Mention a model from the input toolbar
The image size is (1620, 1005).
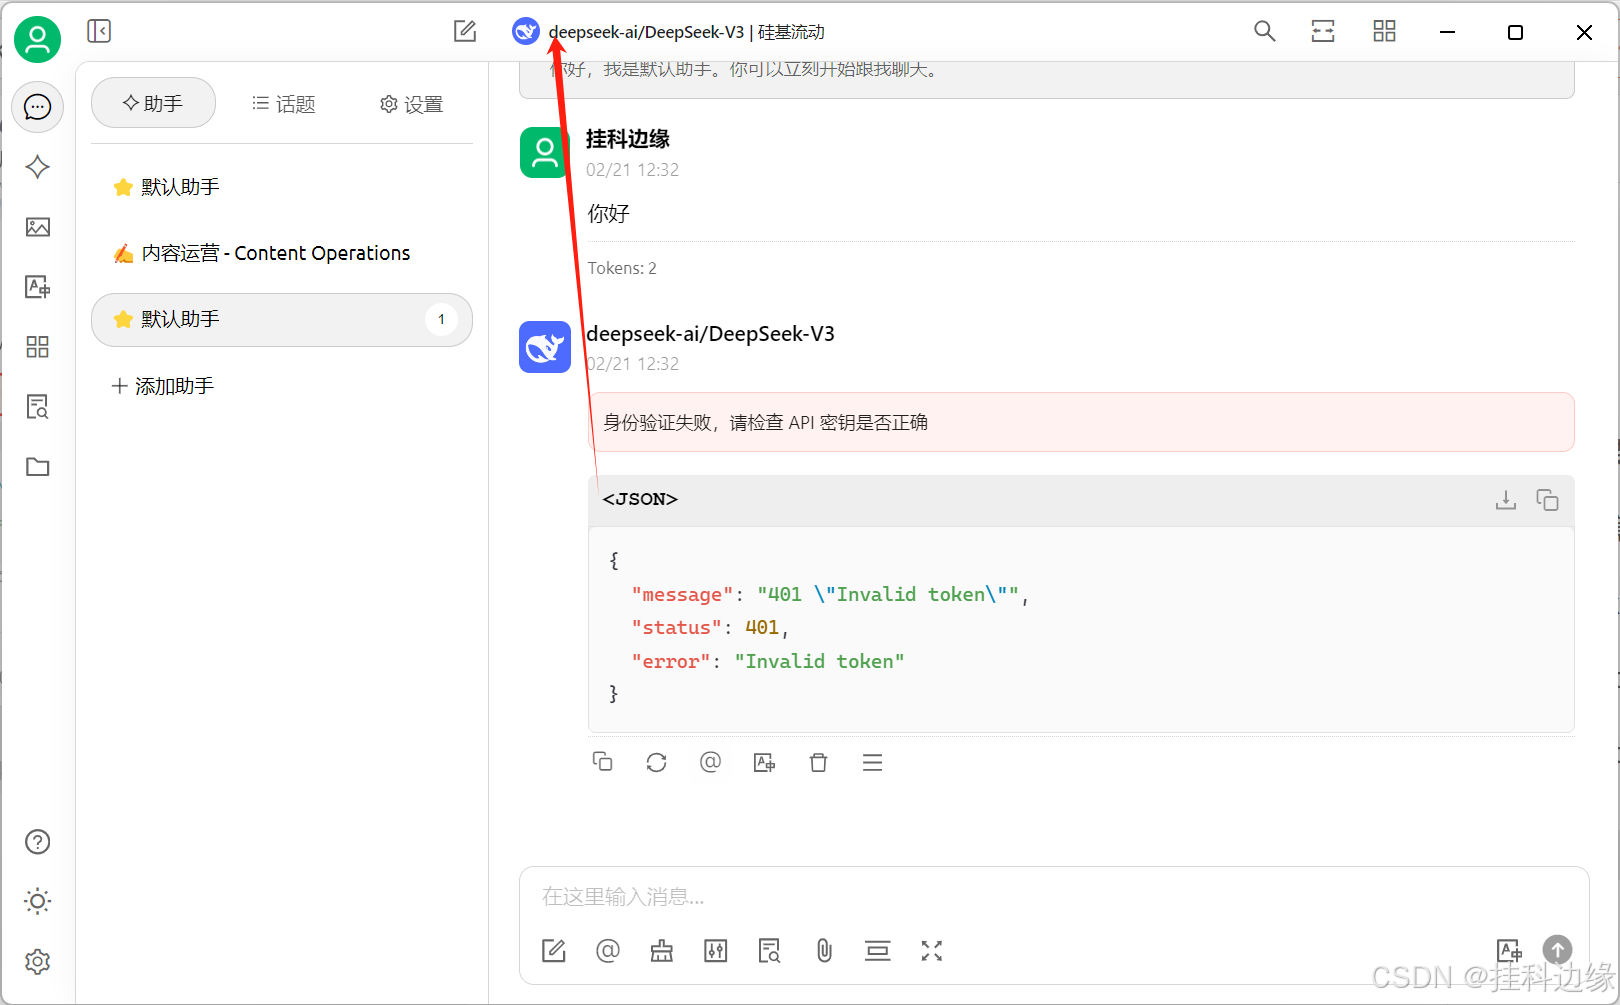pos(608,951)
